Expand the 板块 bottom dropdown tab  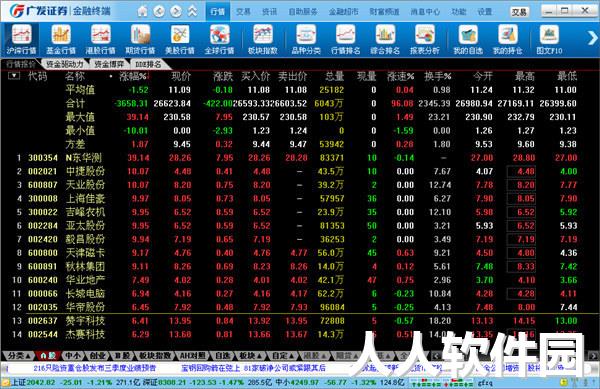[x=250, y=356]
